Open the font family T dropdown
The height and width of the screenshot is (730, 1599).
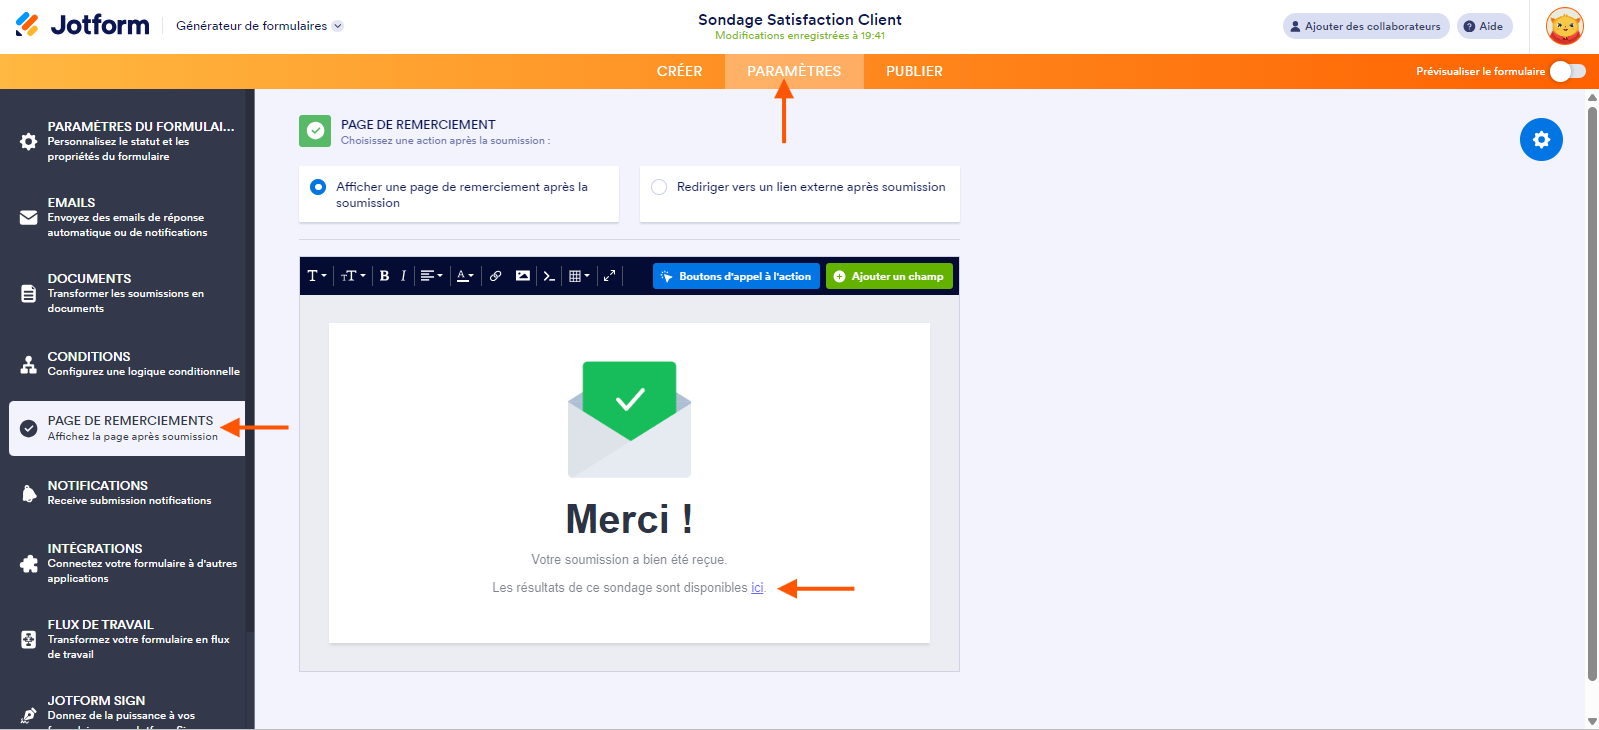click(x=317, y=276)
